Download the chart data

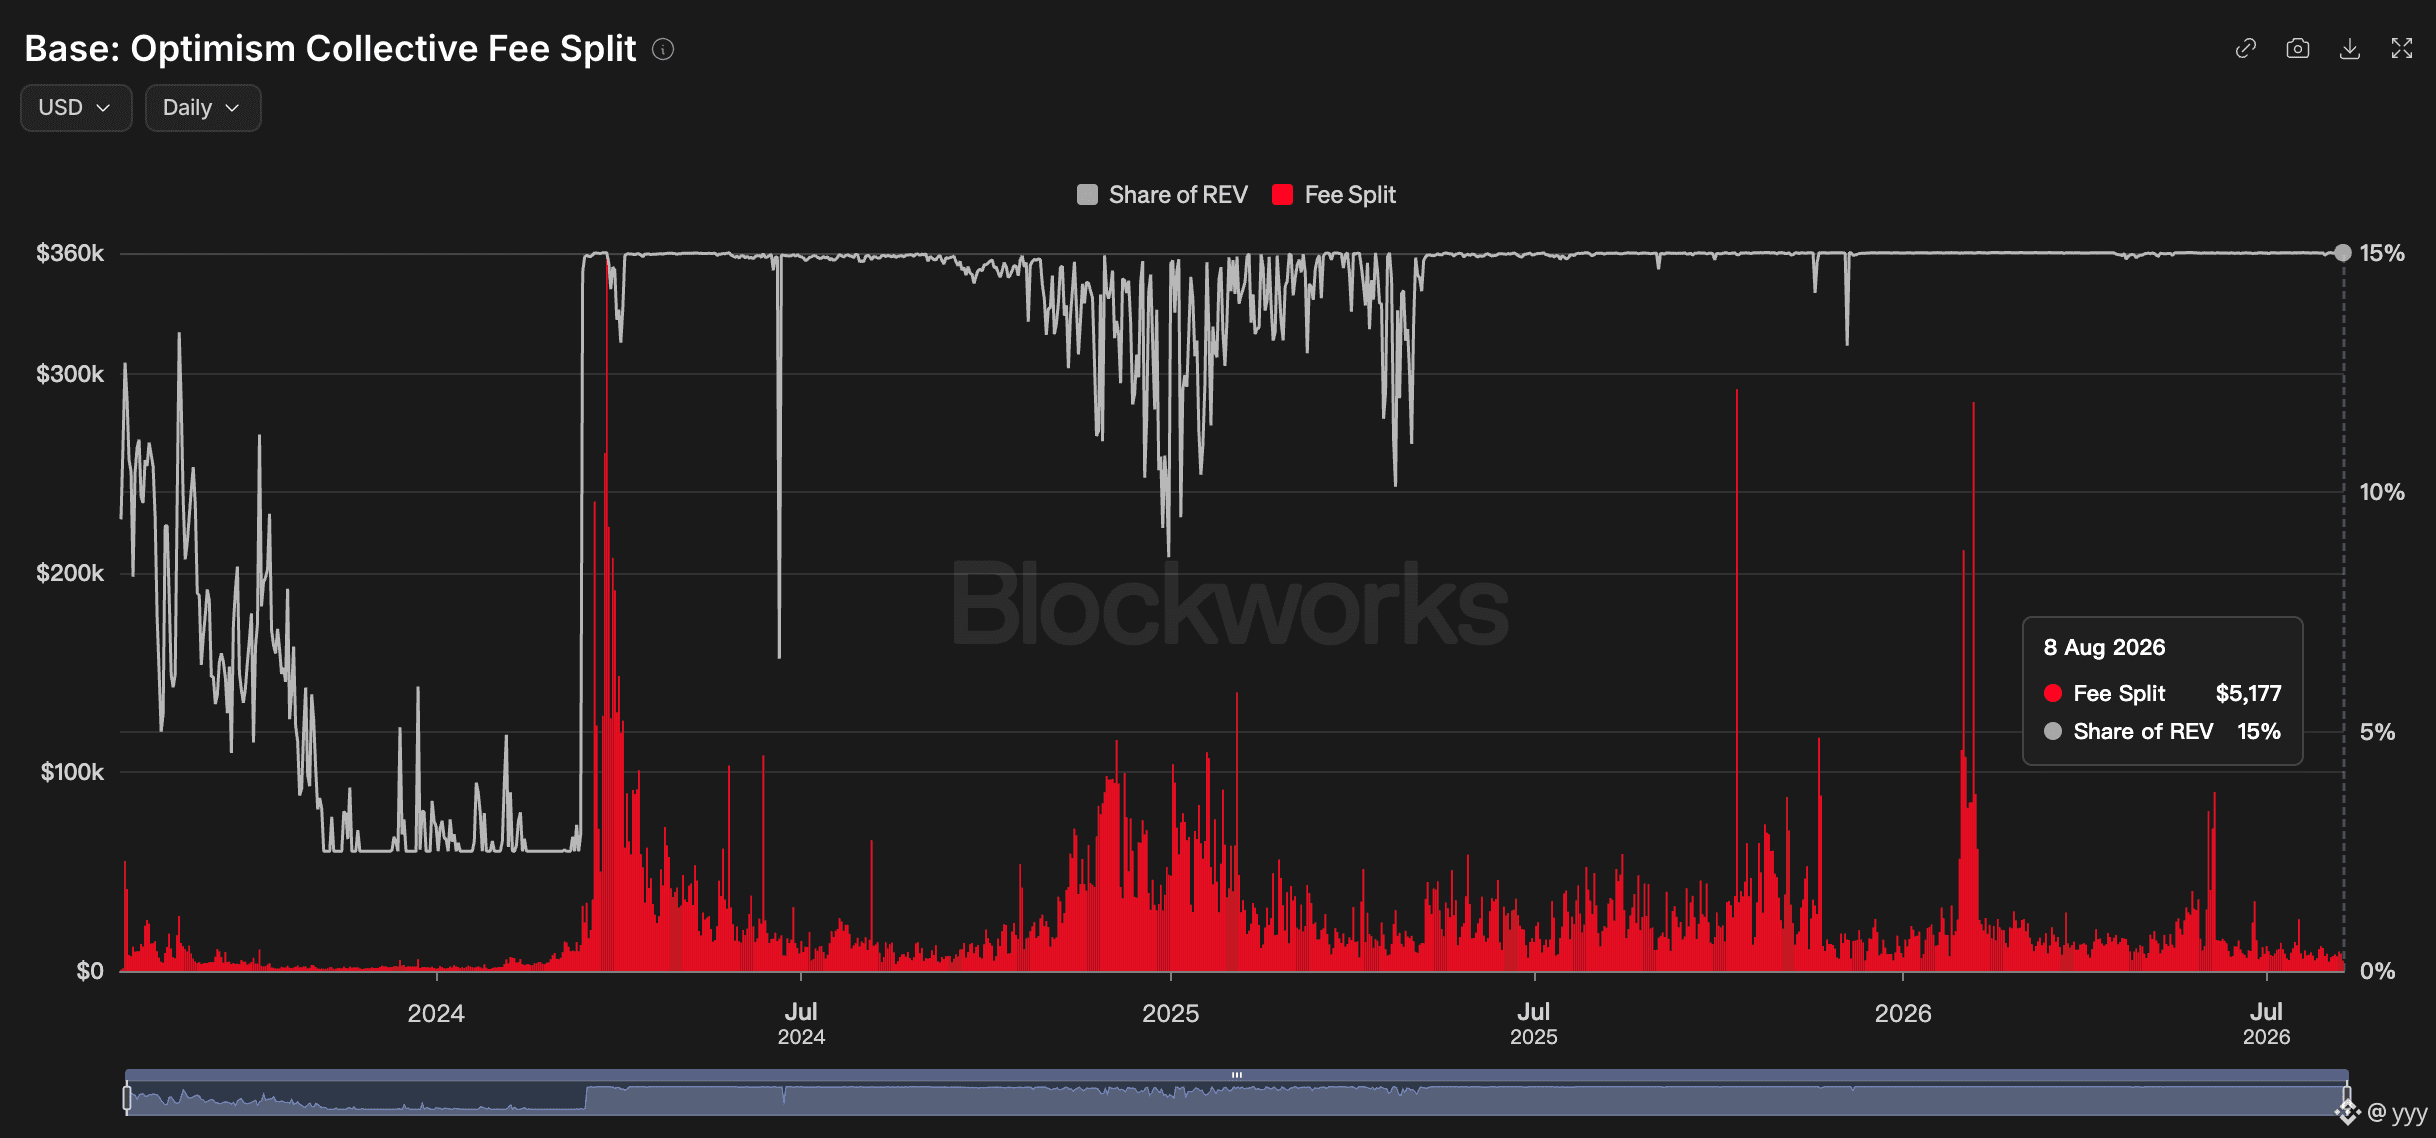click(x=2350, y=49)
